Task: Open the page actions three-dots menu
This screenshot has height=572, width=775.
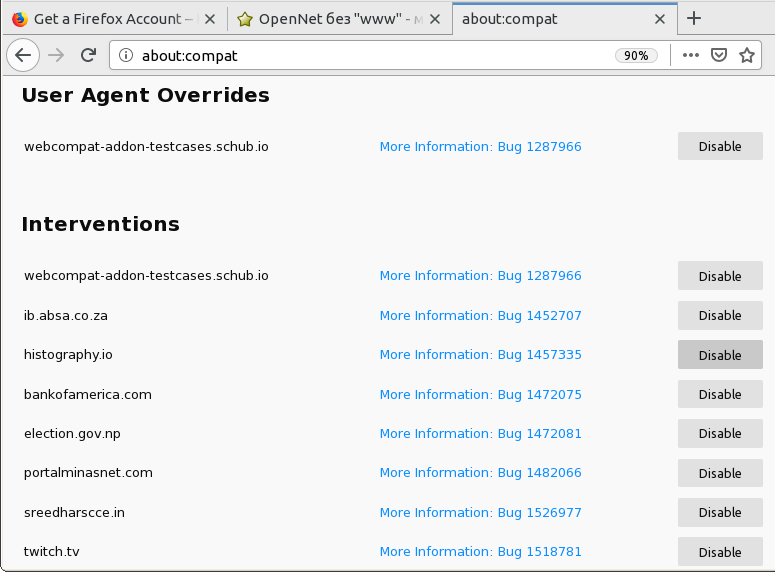Action: (x=691, y=56)
